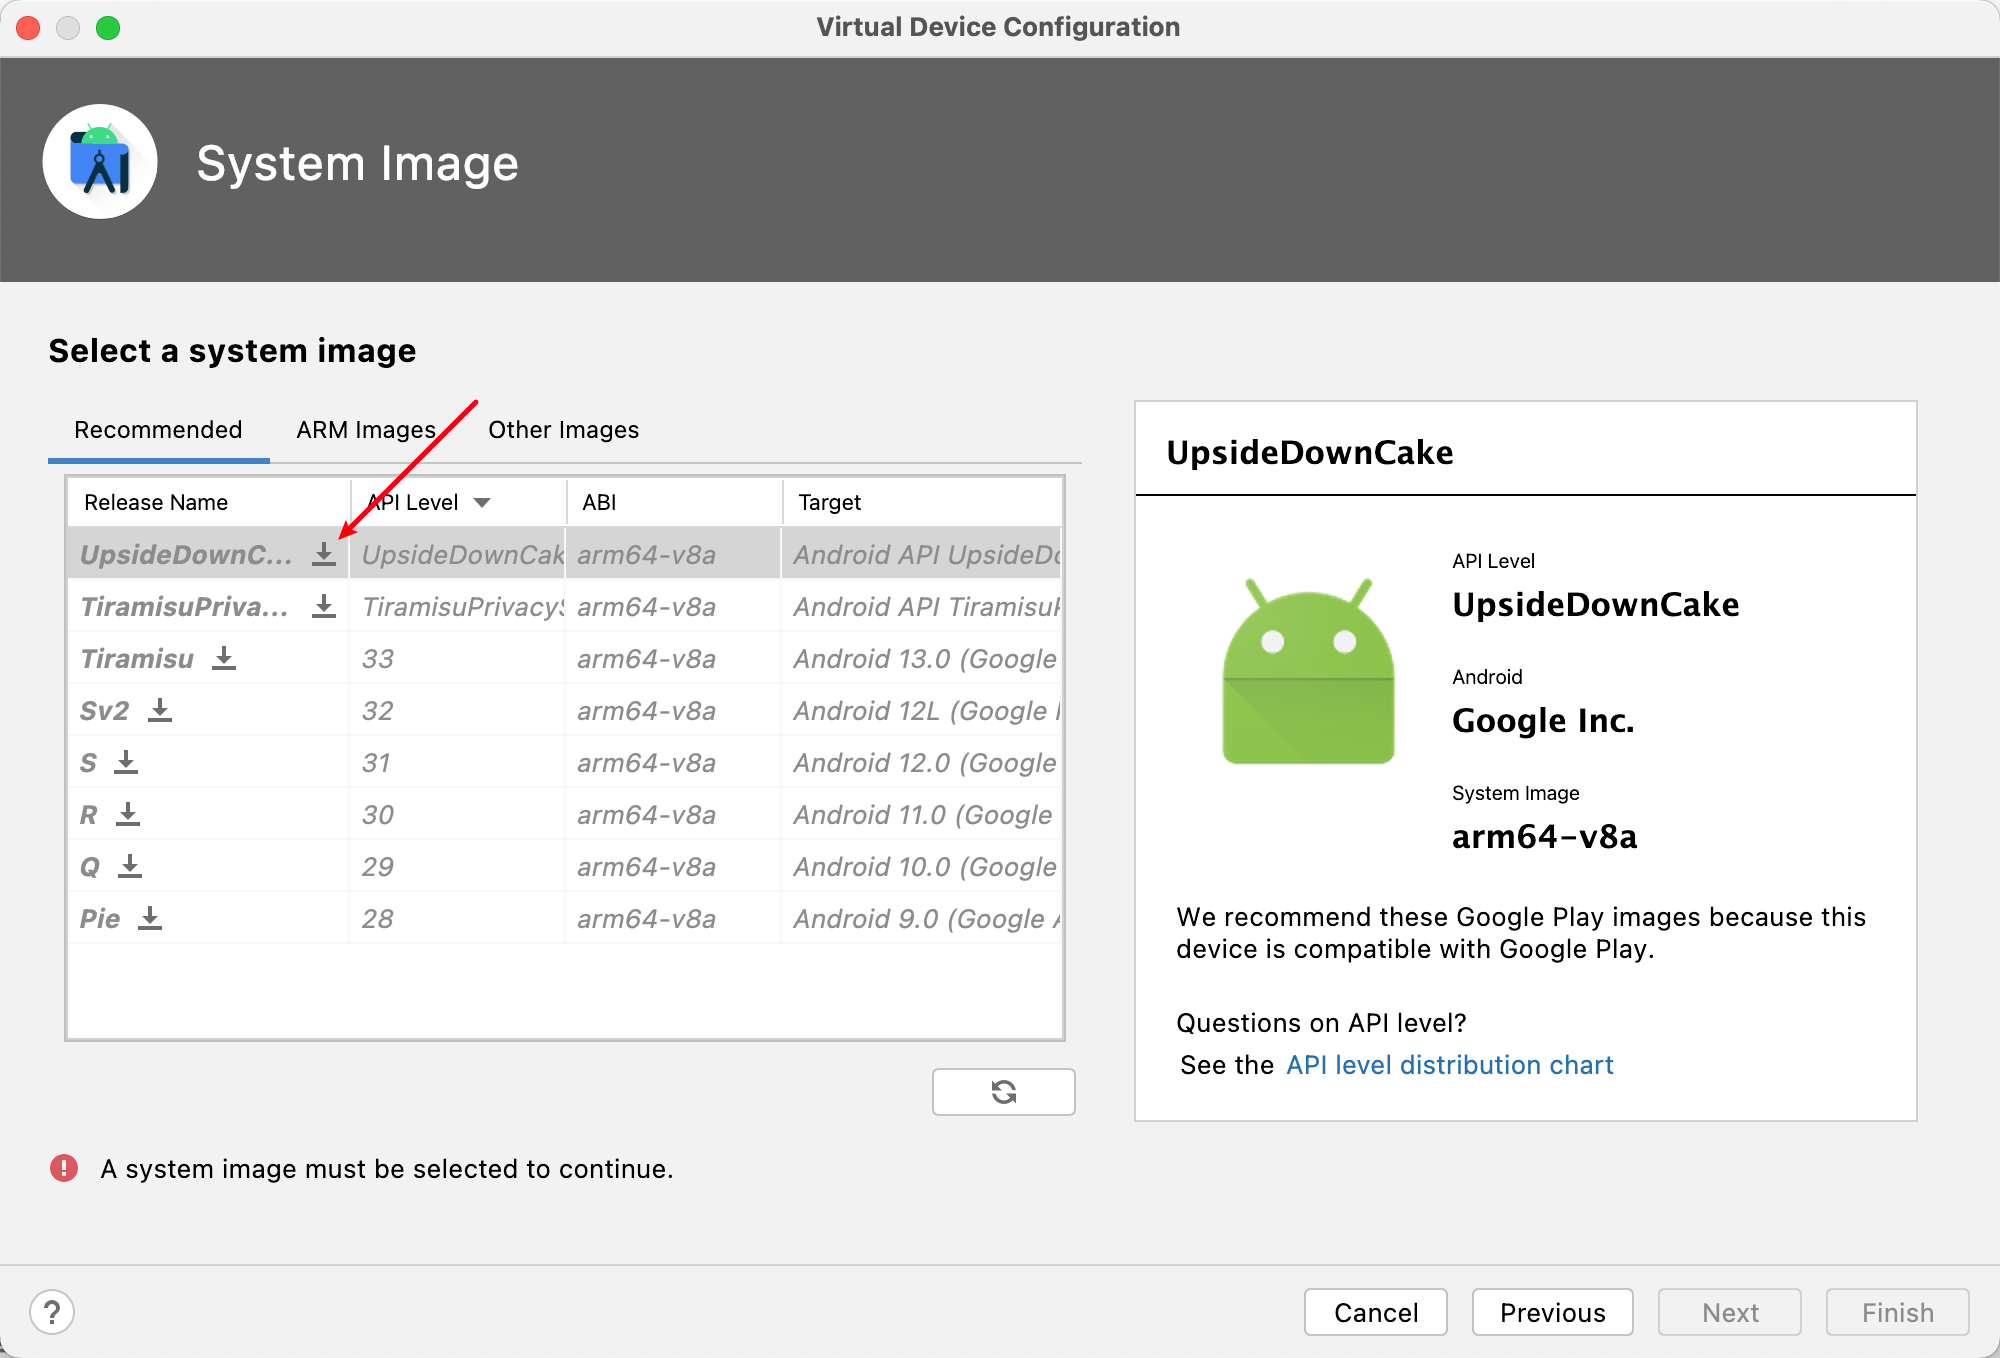Switch to the ARM Images tab
Viewport: 2000px width, 1358px height.
tap(366, 430)
